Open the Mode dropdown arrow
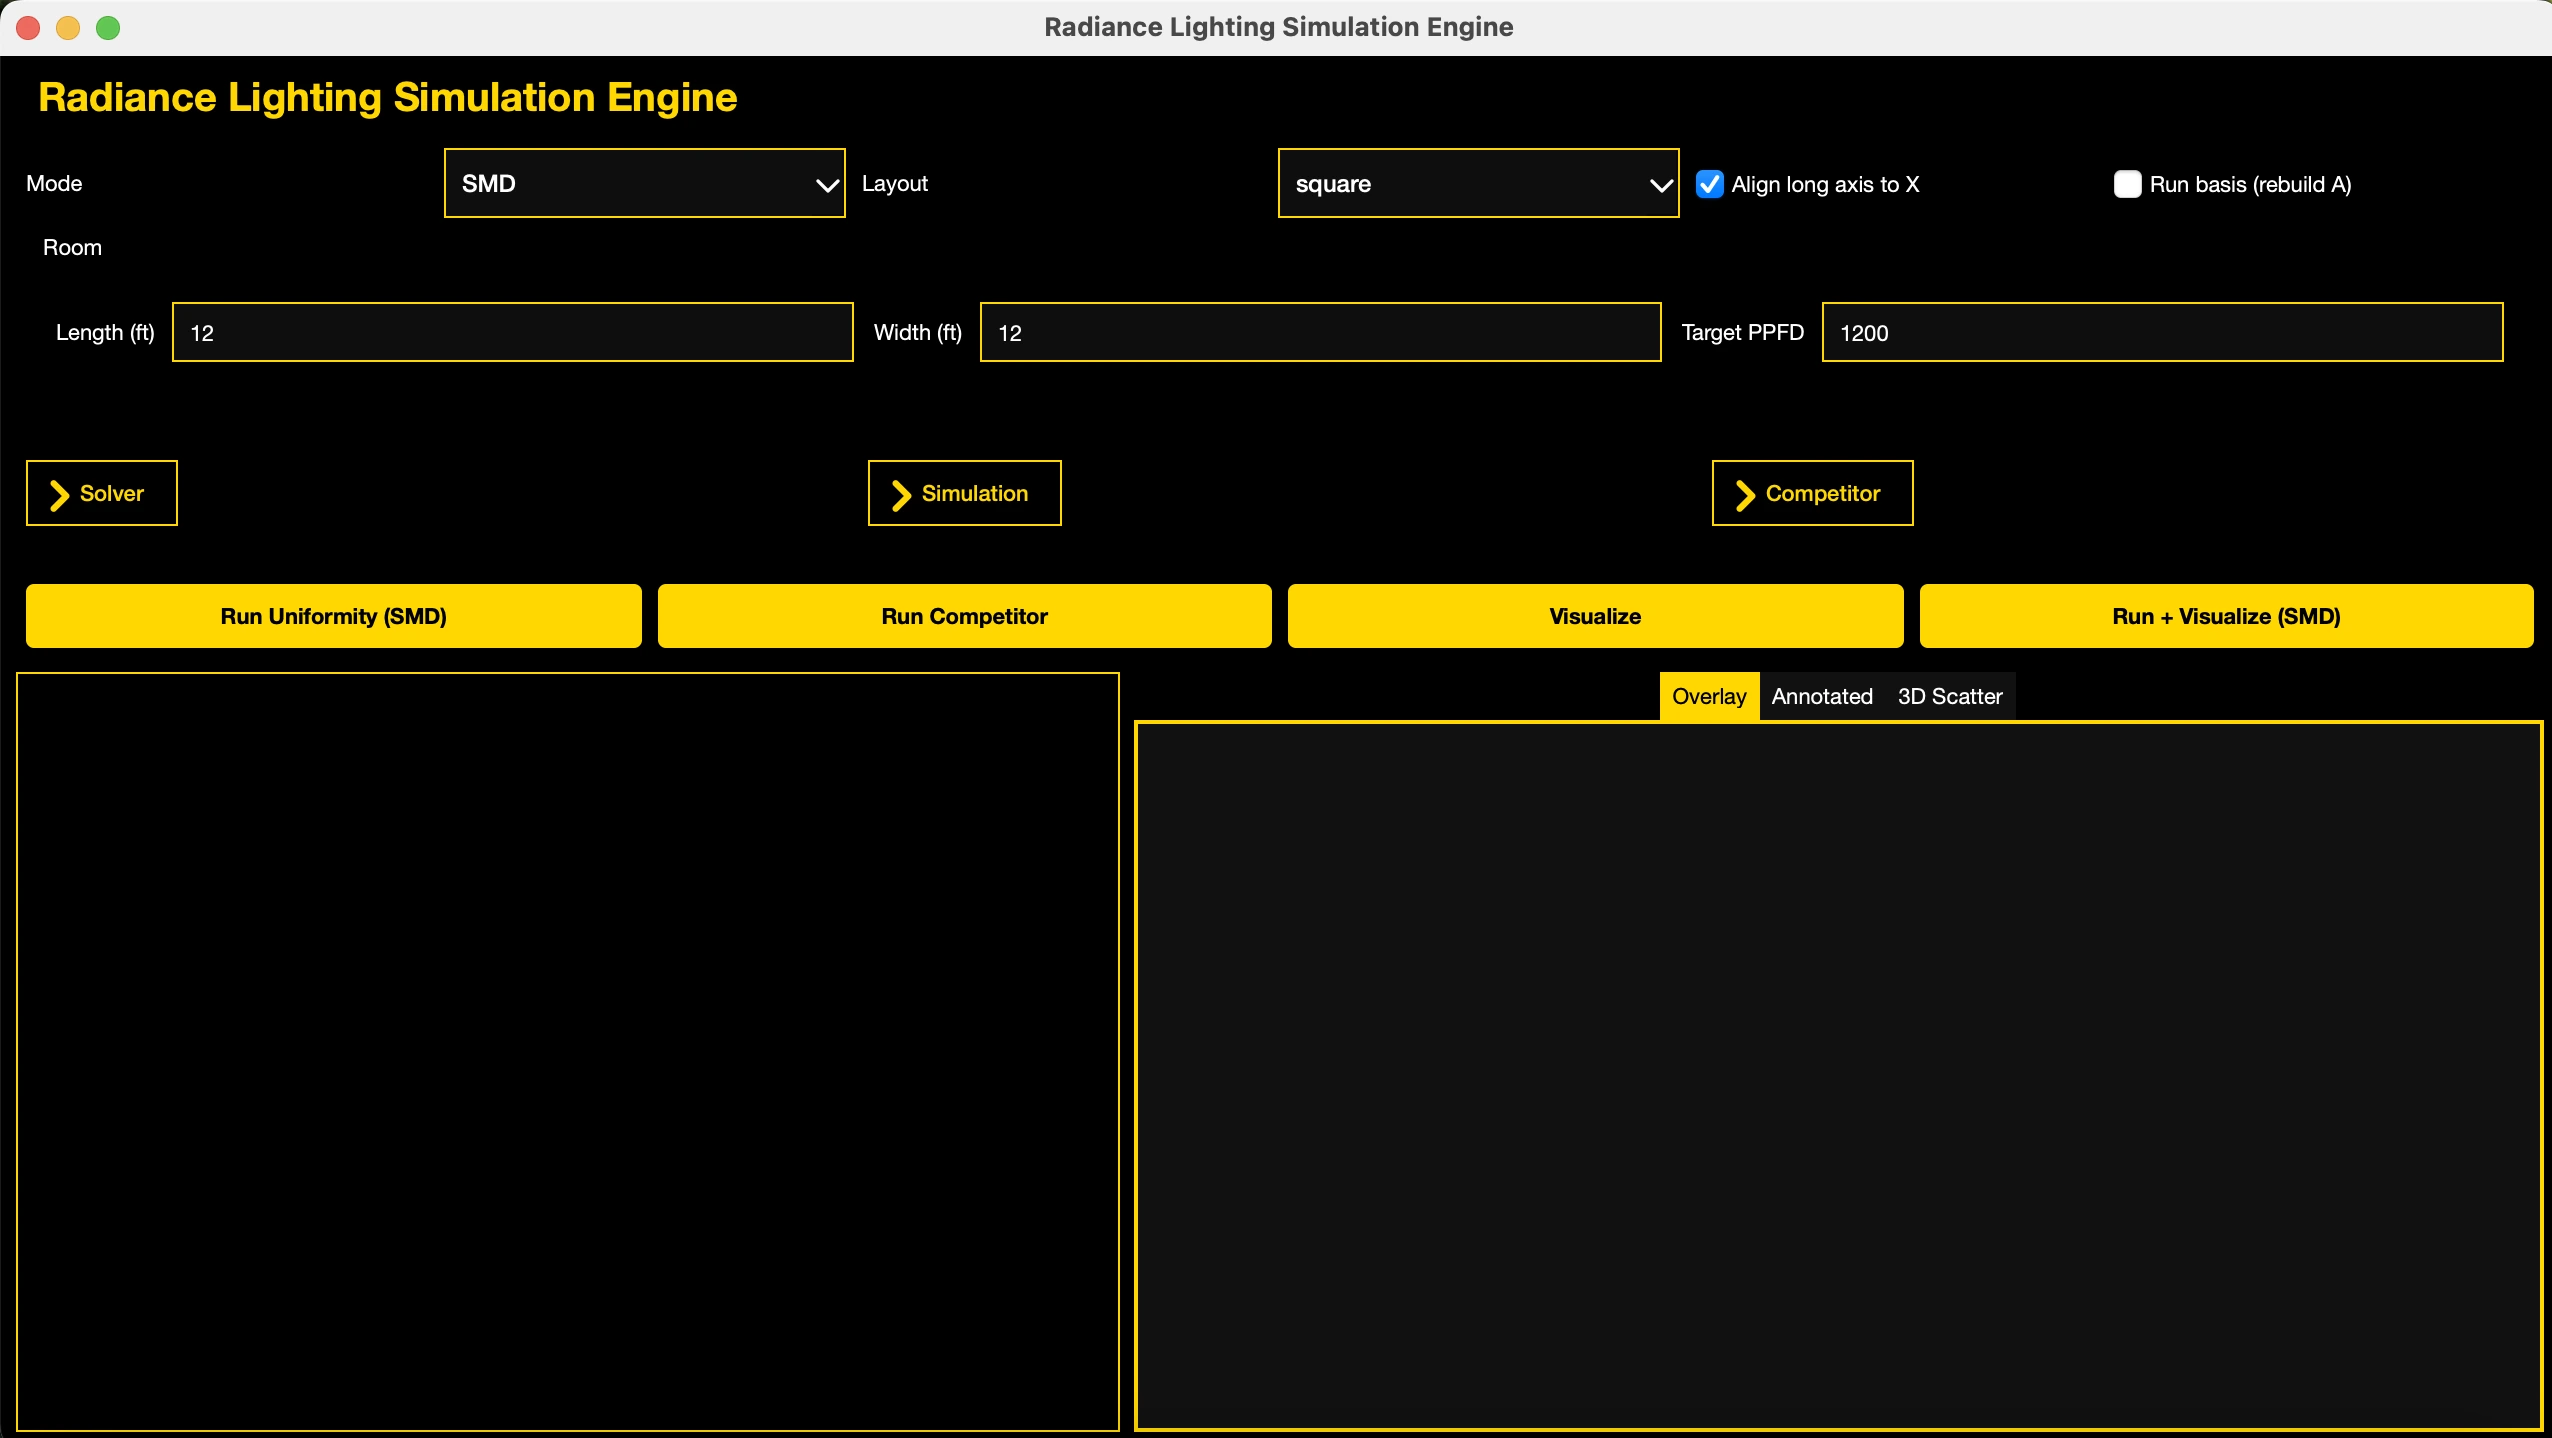Screen dimensions: 2552x1438 coord(826,183)
